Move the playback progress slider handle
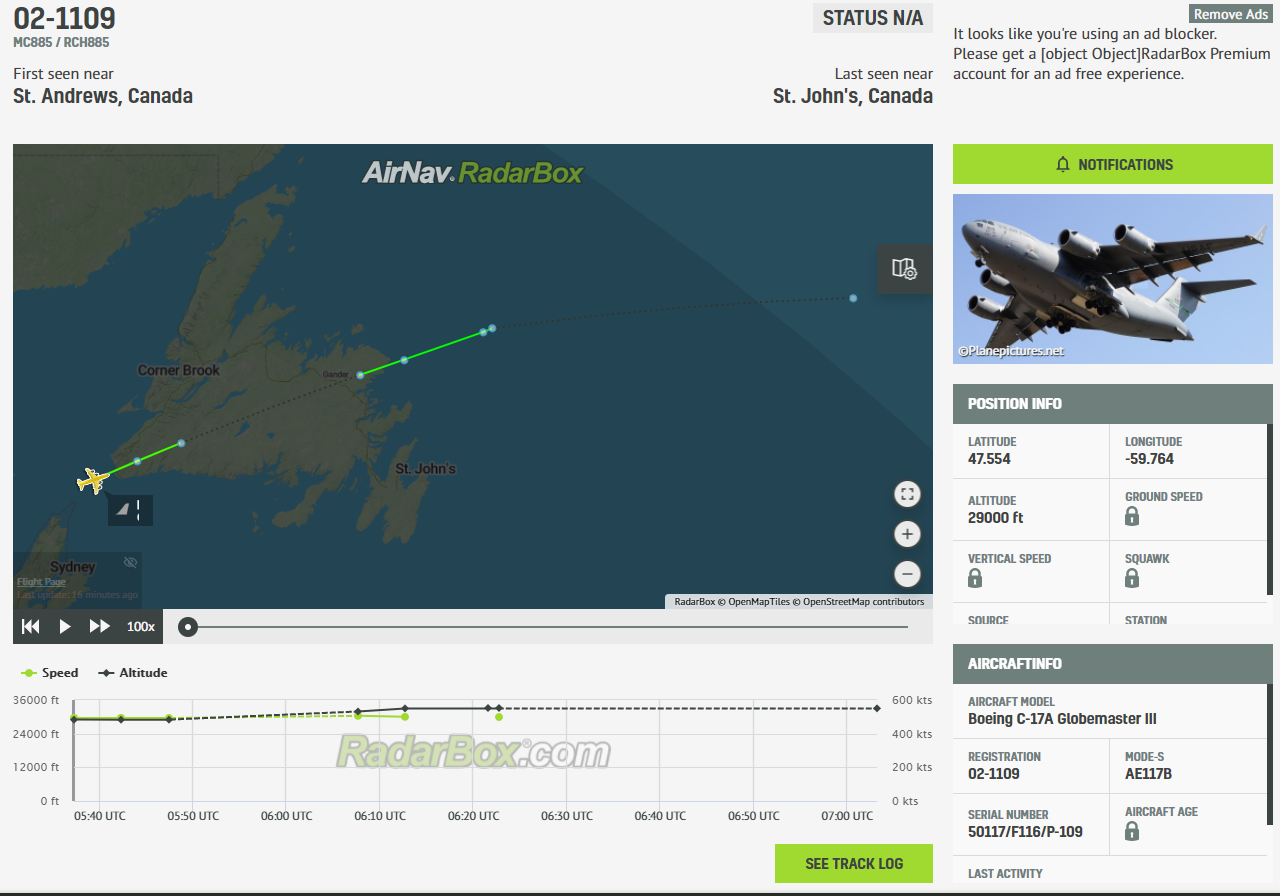 pyautogui.click(x=187, y=627)
